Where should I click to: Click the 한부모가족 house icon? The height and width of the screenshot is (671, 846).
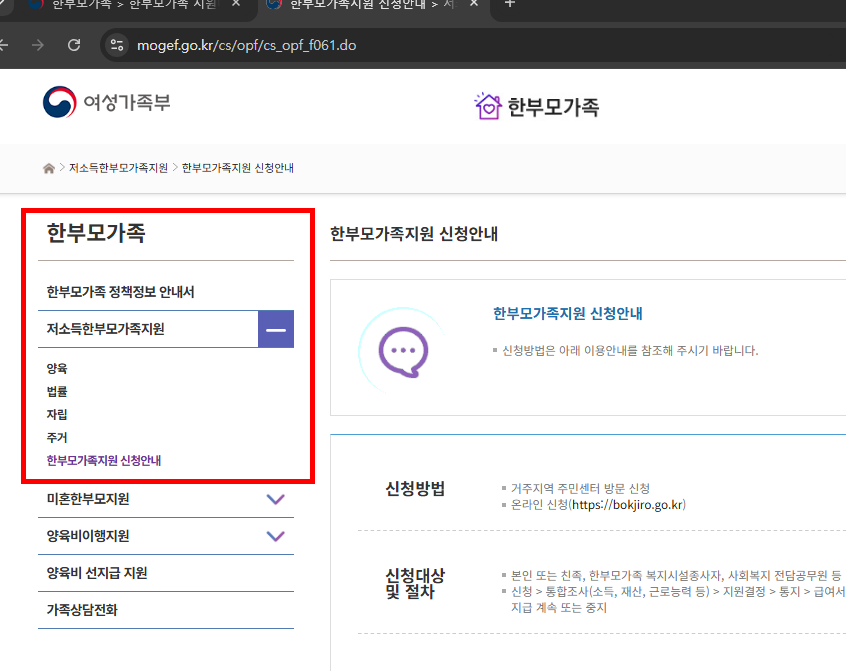[x=487, y=104]
